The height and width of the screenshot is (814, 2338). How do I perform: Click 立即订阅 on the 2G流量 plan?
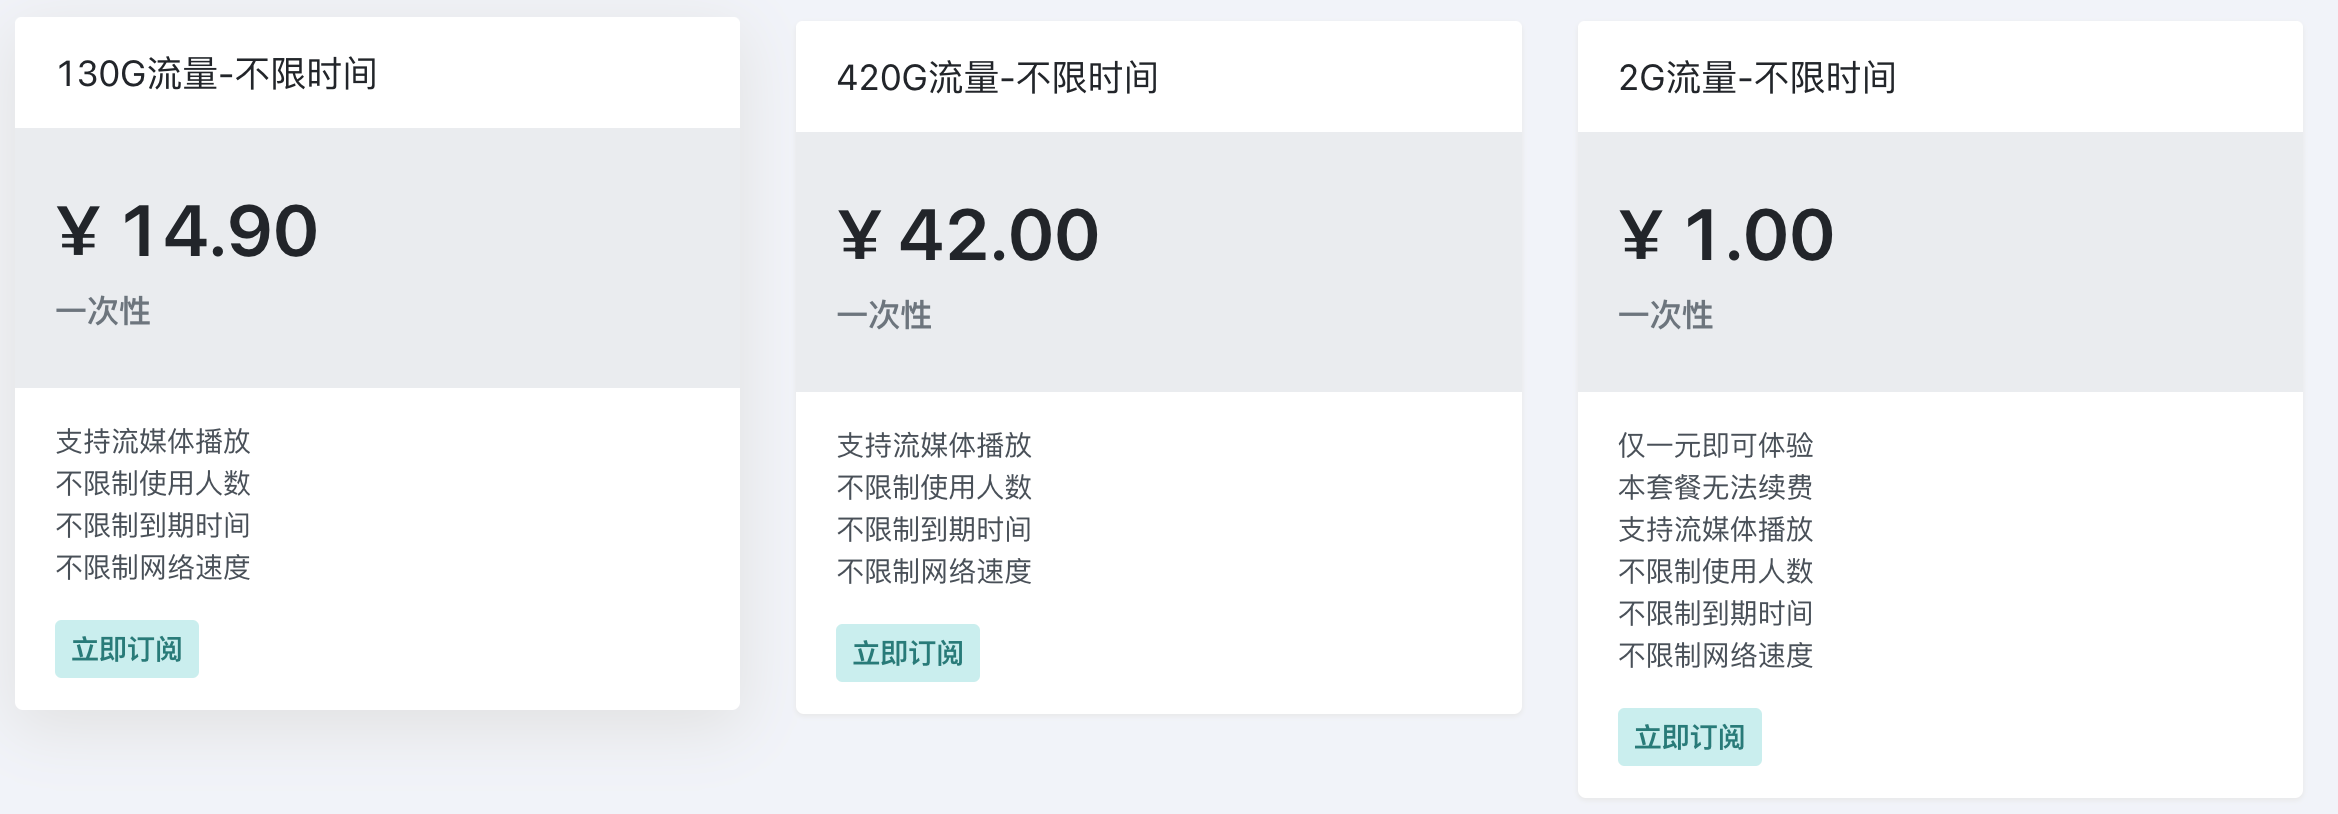pyautogui.click(x=1690, y=738)
